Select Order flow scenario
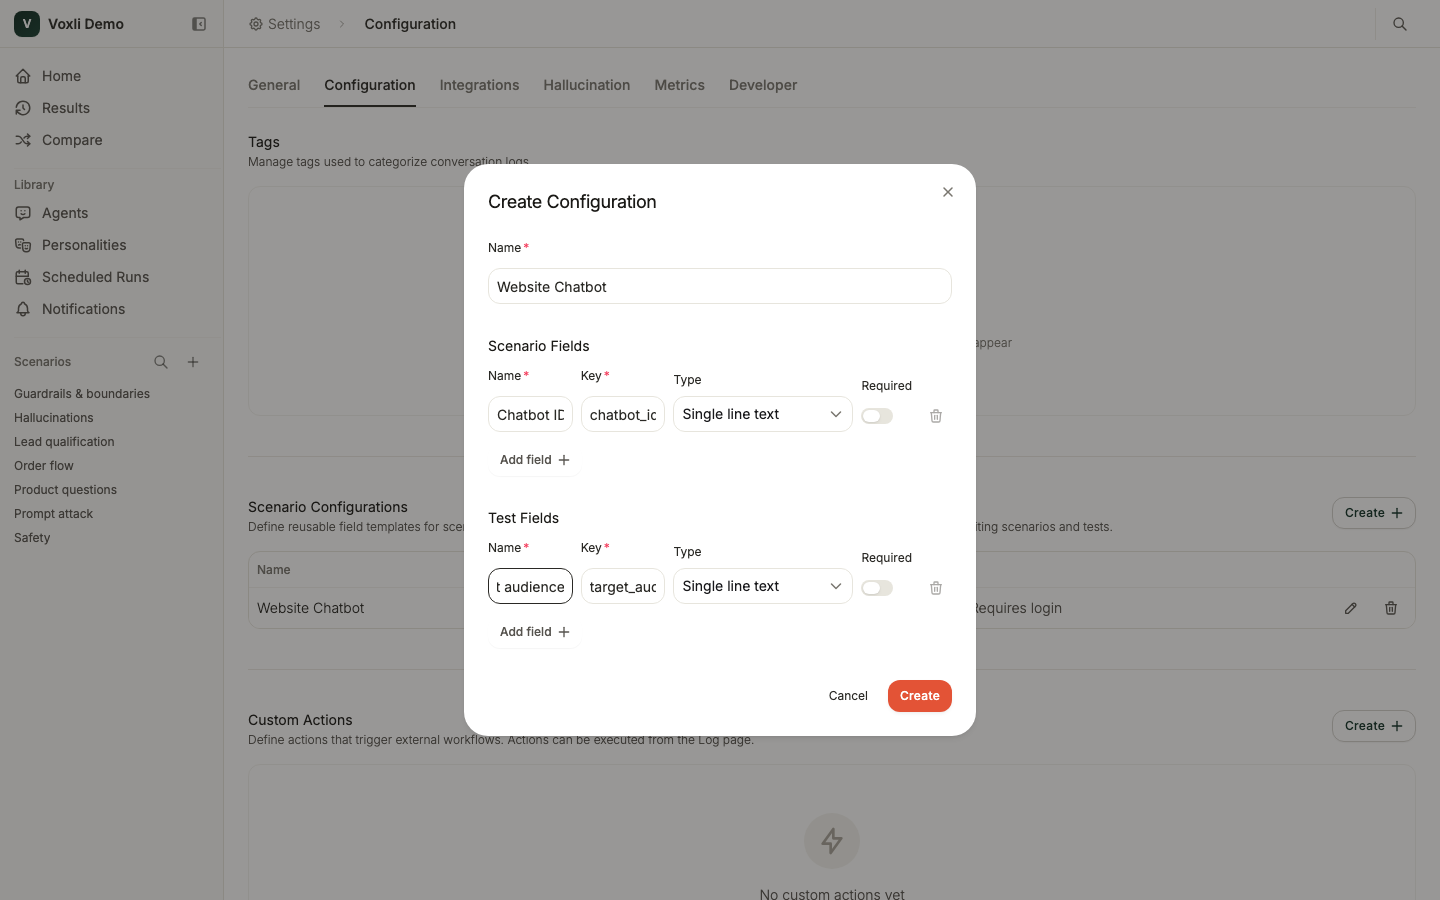The width and height of the screenshot is (1440, 900). click(44, 466)
